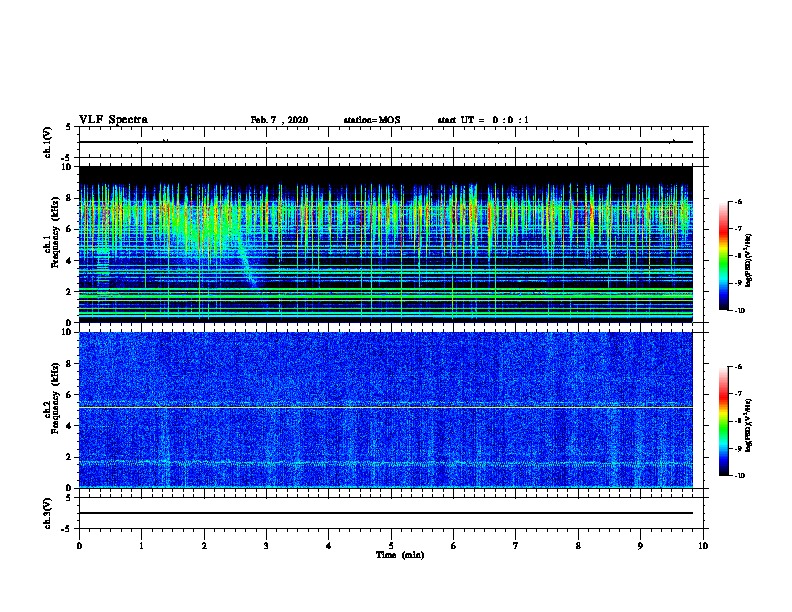Click the time axis tick label "4"
Viewport: 792px width, 612px height.
tap(329, 546)
